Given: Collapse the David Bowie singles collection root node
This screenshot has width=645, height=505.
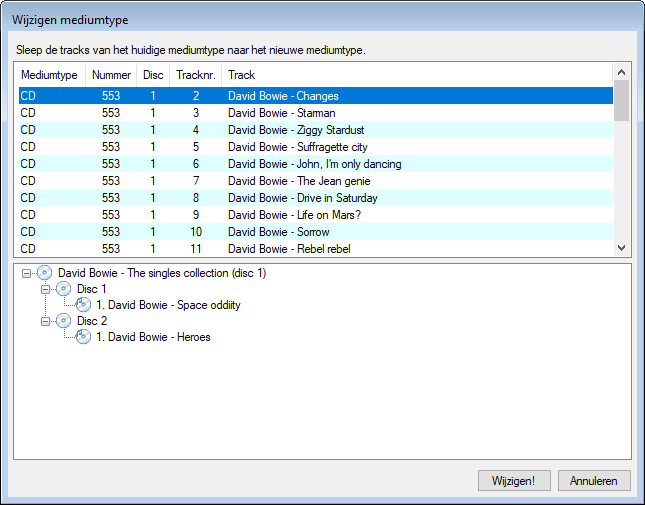Looking at the screenshot, I should click(x=26, y=273).
